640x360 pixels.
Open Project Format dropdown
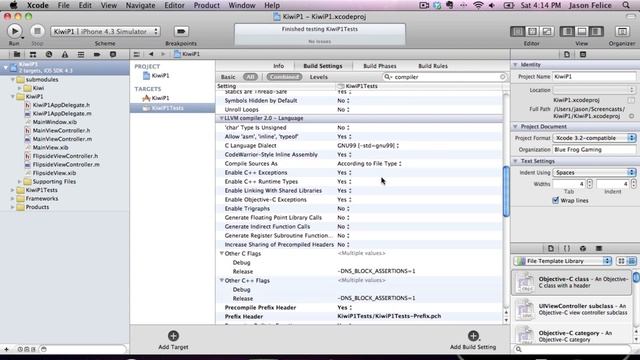pos(594,138)
